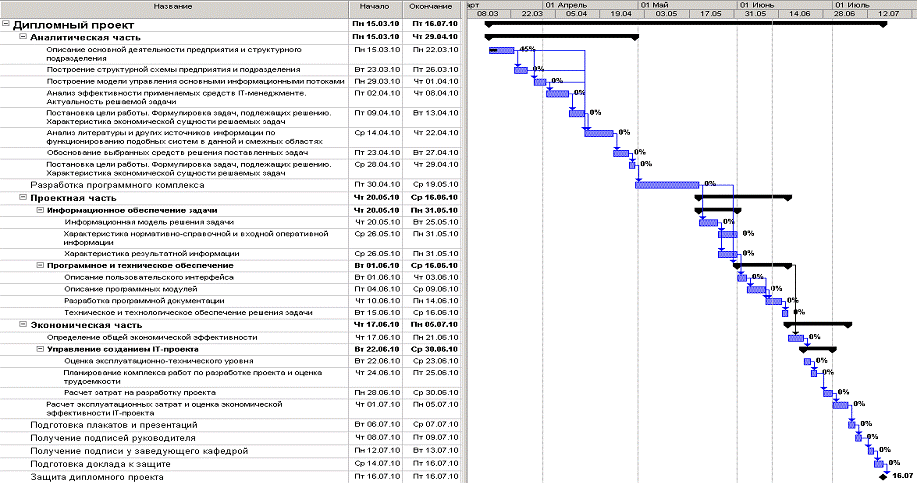Image resolution: width=917 pixels, height=483 pixels.
Task: Collapse the "Аналитическая часть" group
Action: coord(23,36)
